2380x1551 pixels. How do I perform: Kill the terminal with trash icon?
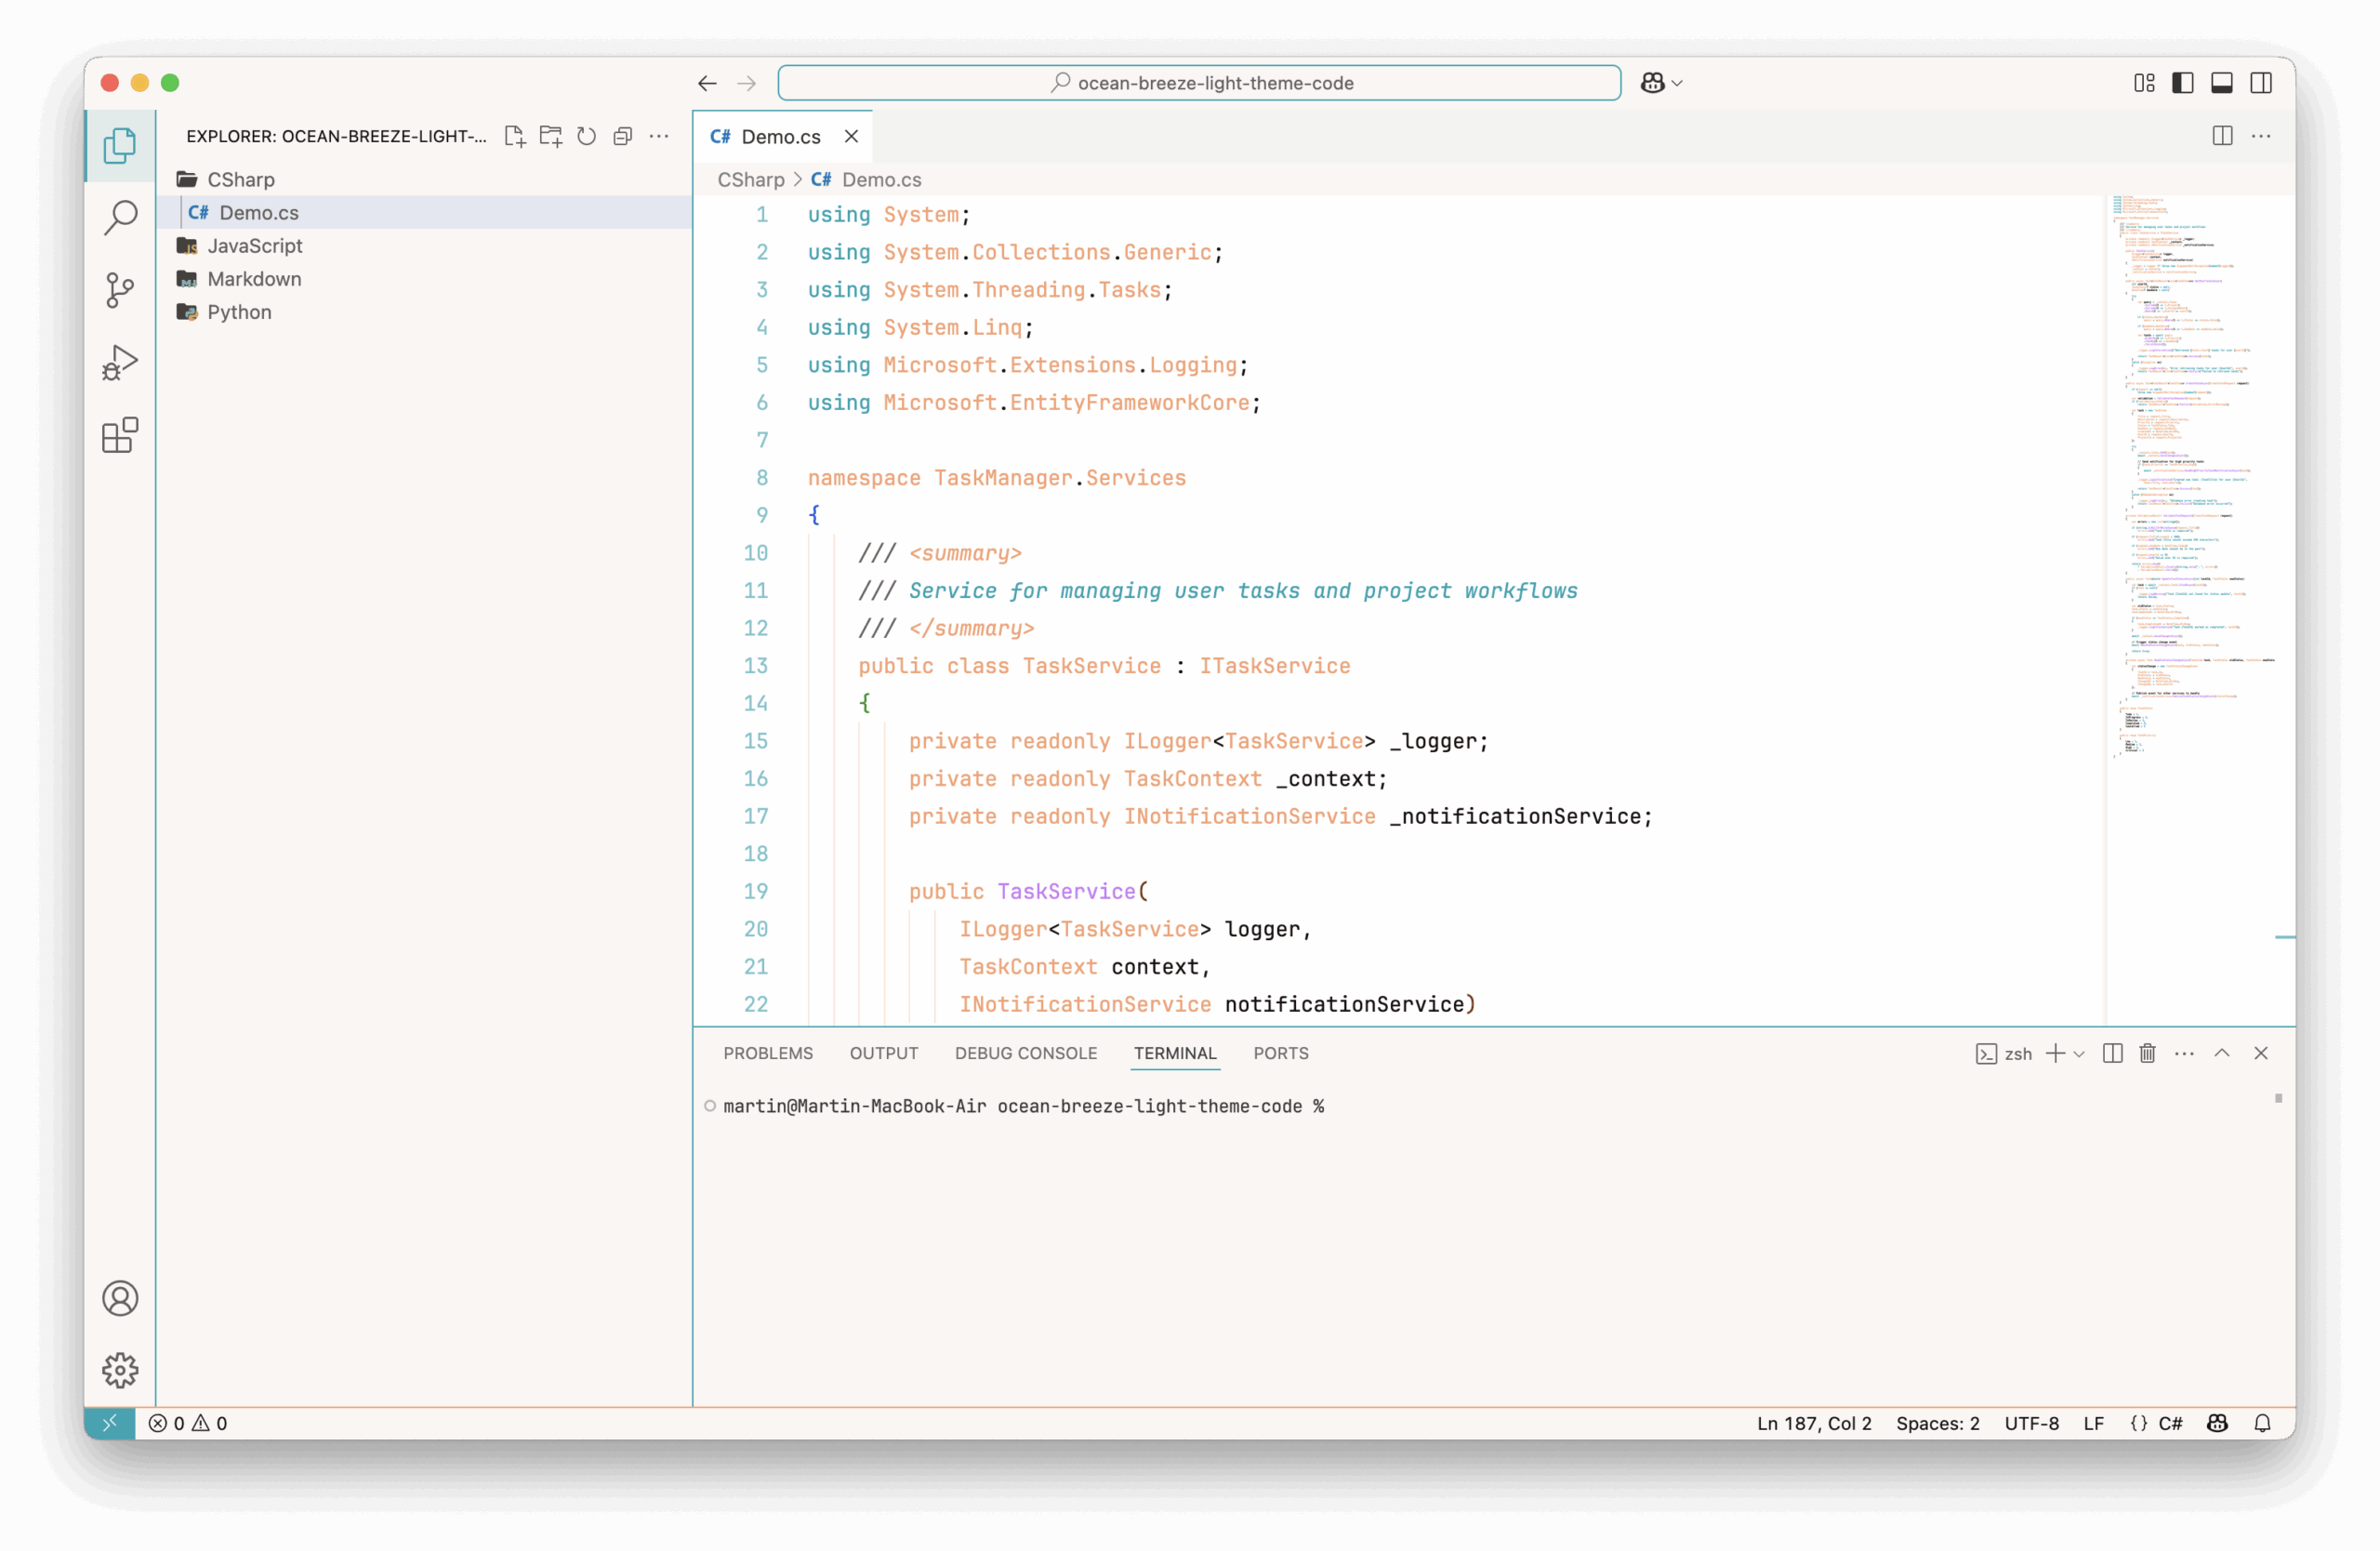pos(2148,1053)
